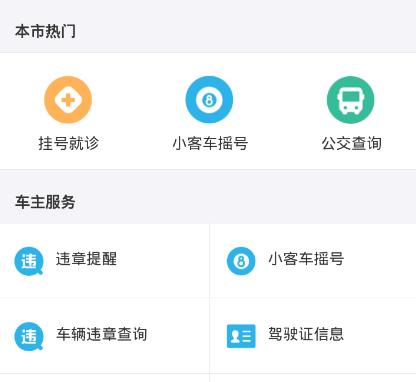416x382 pixels.
Task: Click the white cross inside the orange circle
Action: (68, 100)
